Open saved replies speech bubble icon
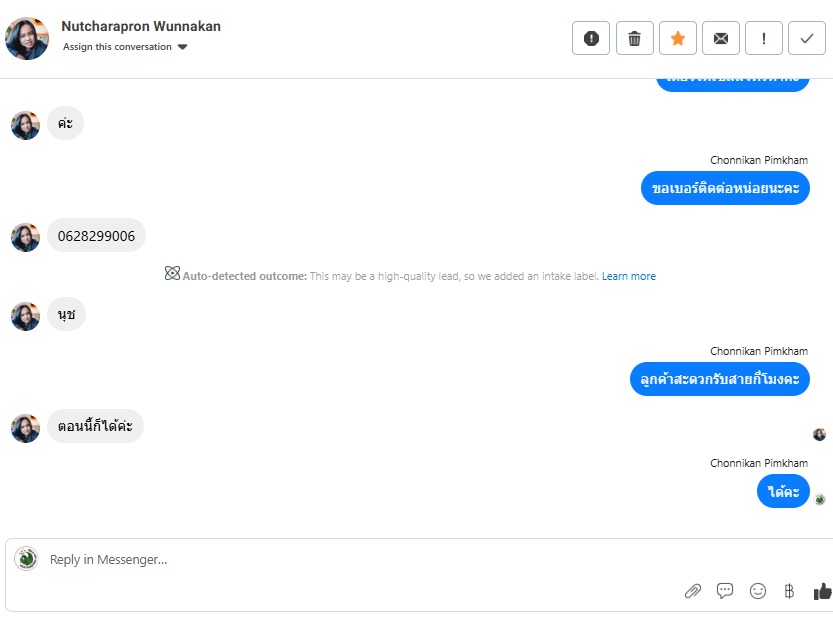The width and height of the screenshot is (833, 618). 725,591
